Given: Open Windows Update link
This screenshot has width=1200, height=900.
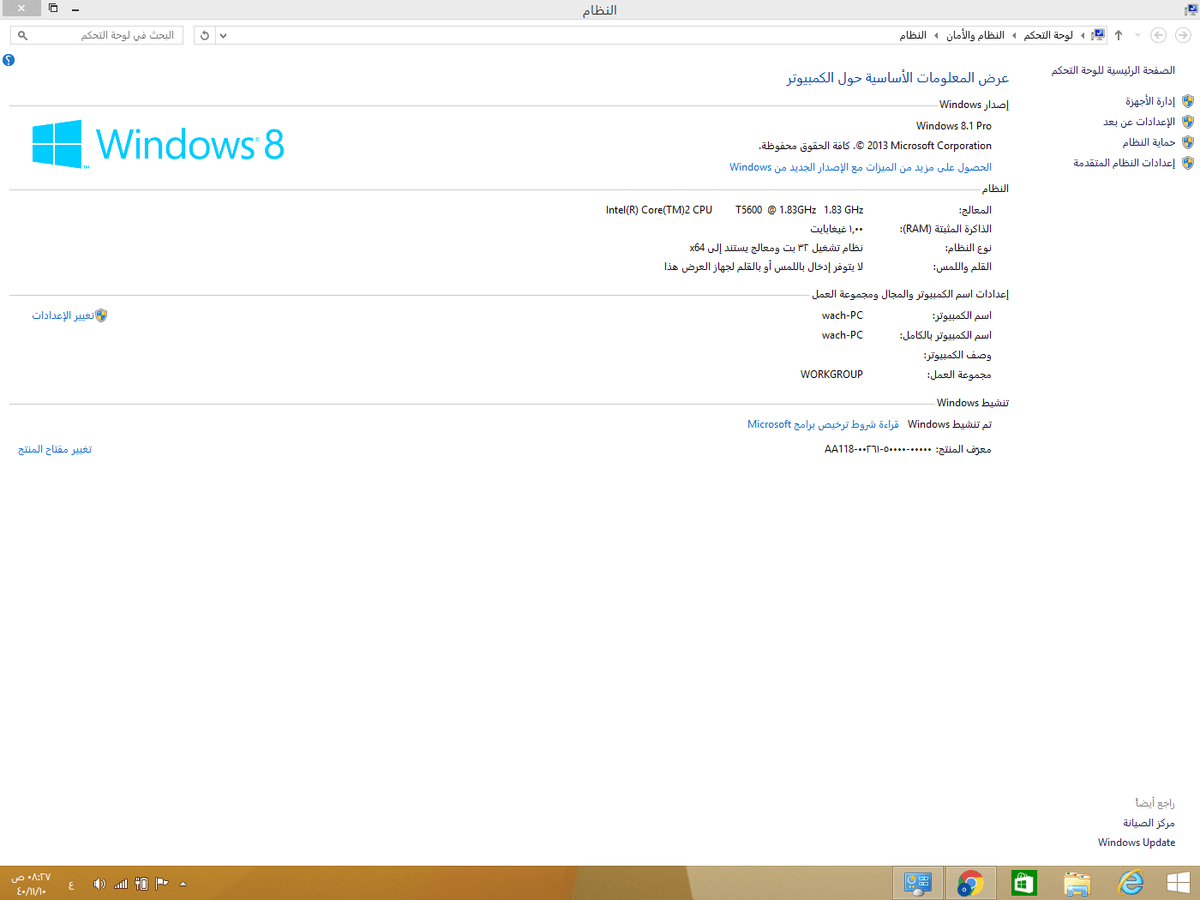Looking at the screenshot, I should [x=1136, y=842].
